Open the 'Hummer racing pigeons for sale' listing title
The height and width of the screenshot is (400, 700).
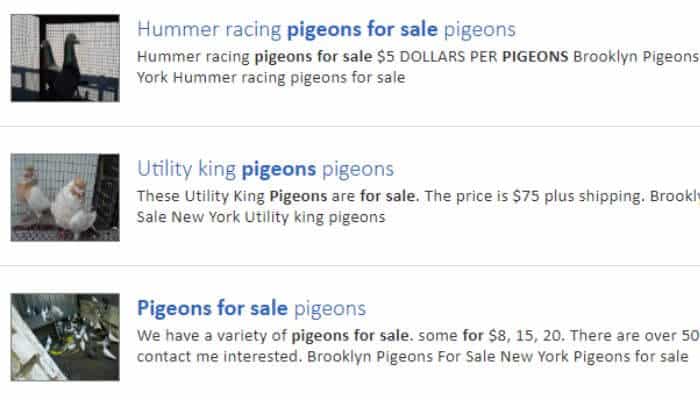pyautogui.click(x=326, y=30)
